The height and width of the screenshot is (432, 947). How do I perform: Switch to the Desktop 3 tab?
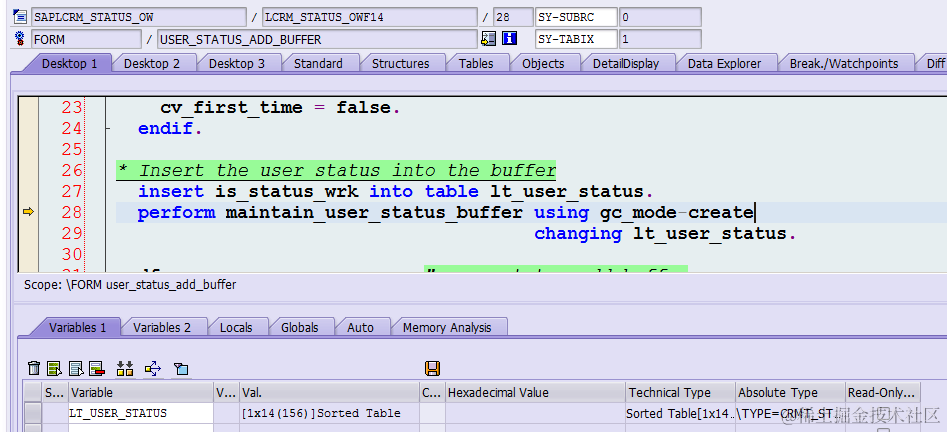click(237, 63)
